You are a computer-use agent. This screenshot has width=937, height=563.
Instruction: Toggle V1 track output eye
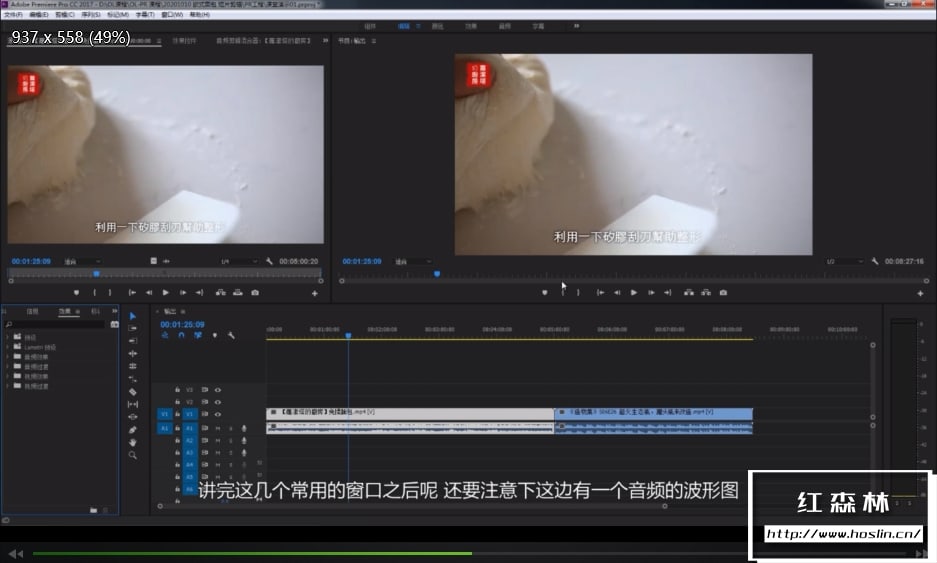coord(218,414)
